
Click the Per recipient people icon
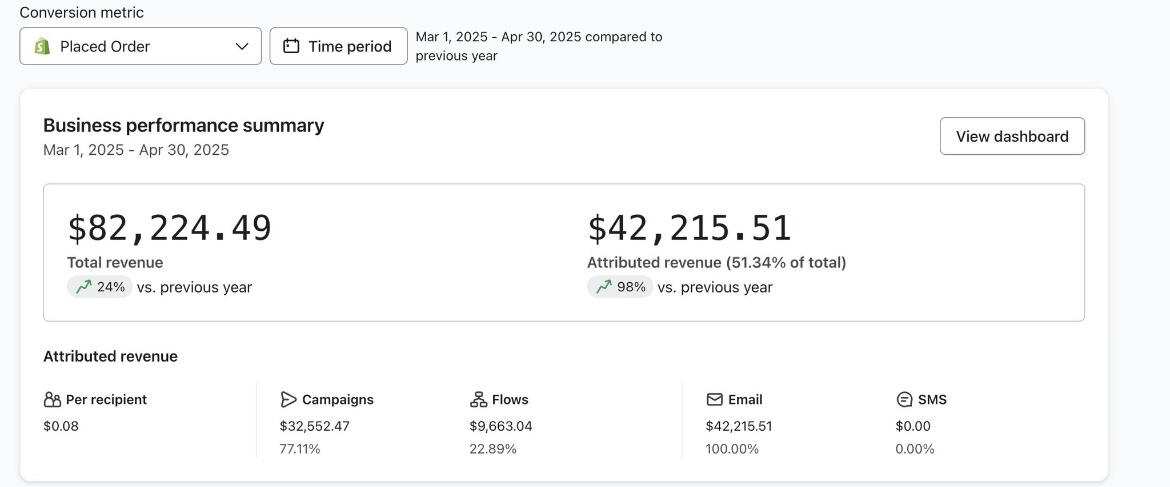click(53, 400)
